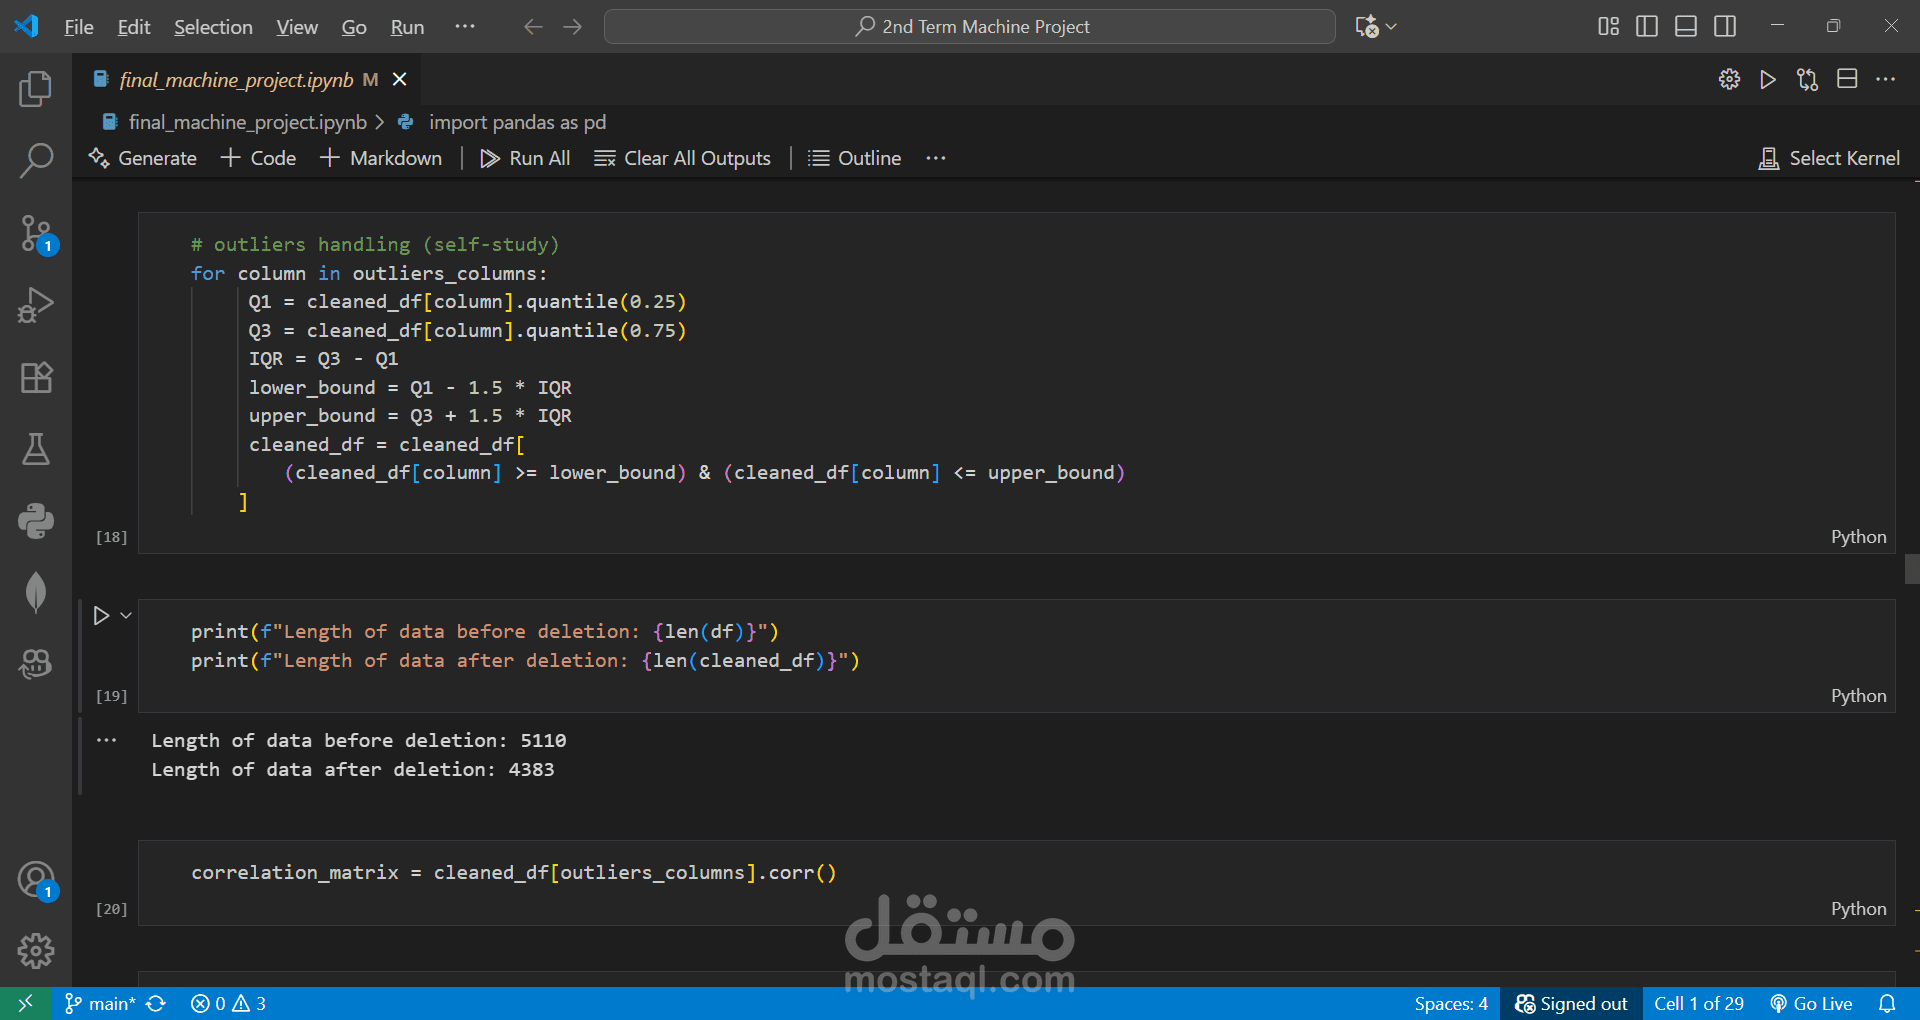The height and width of the screenshot is (1020, 1920).
Task: Open Copilot dropdown in title bar
Action: click(x=1377, y=26)
